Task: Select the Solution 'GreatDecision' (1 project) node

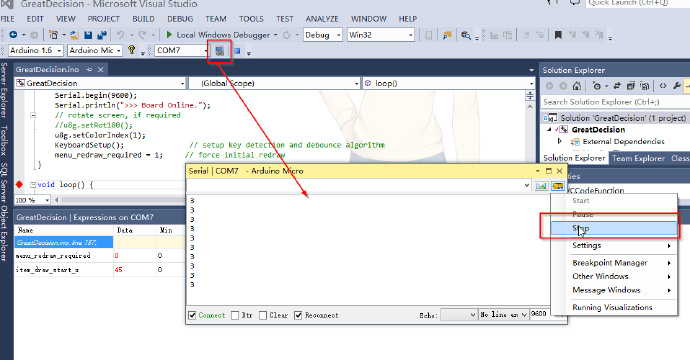Action: click(615, 118)
